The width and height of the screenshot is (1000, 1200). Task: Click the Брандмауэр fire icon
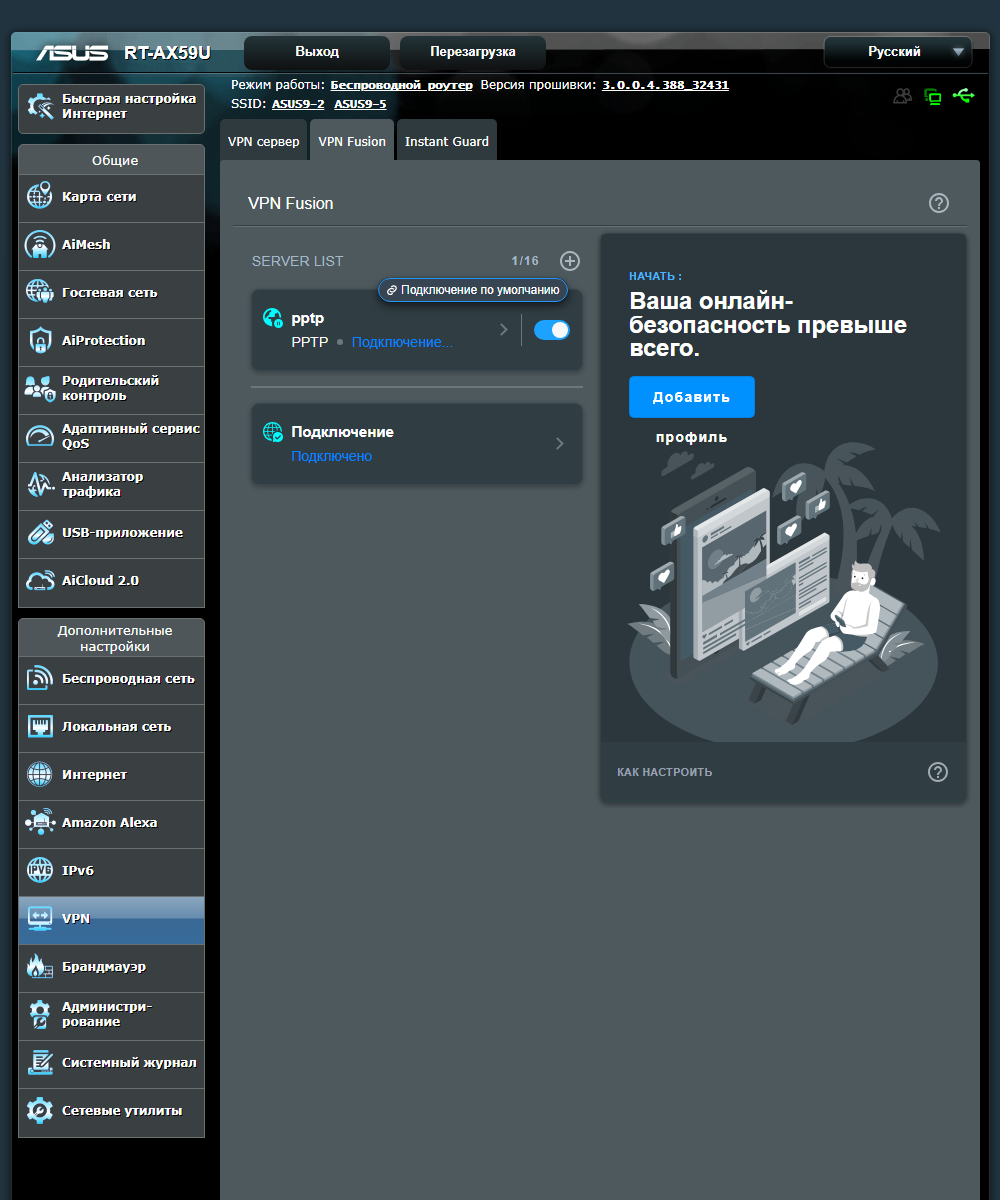click(39, 966)
